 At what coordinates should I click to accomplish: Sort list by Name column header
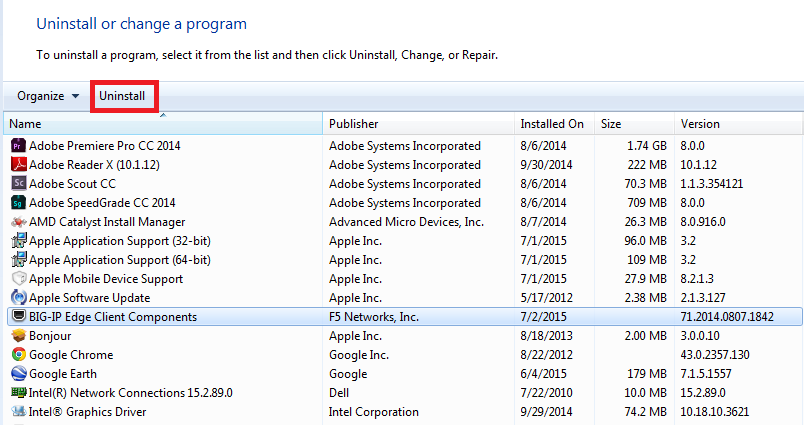[x=163, y=124]
